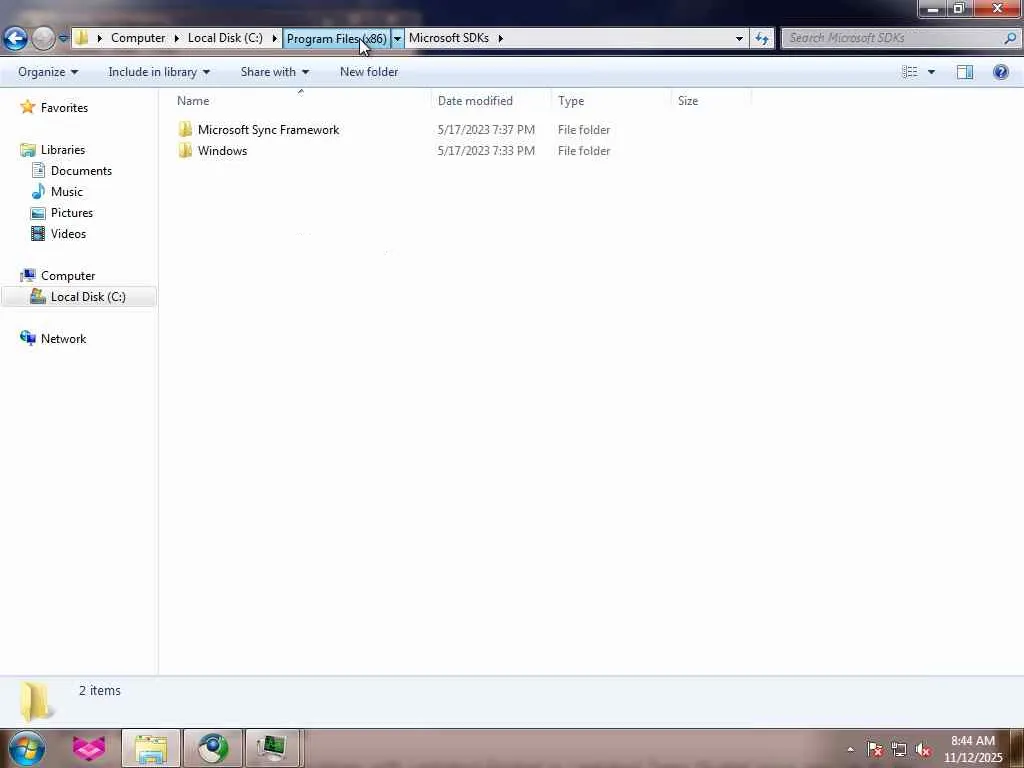Image resolution: width=1024 pixels, height=768 pixels.
Task: Click the search magnifier icon
Action: 1010,38
